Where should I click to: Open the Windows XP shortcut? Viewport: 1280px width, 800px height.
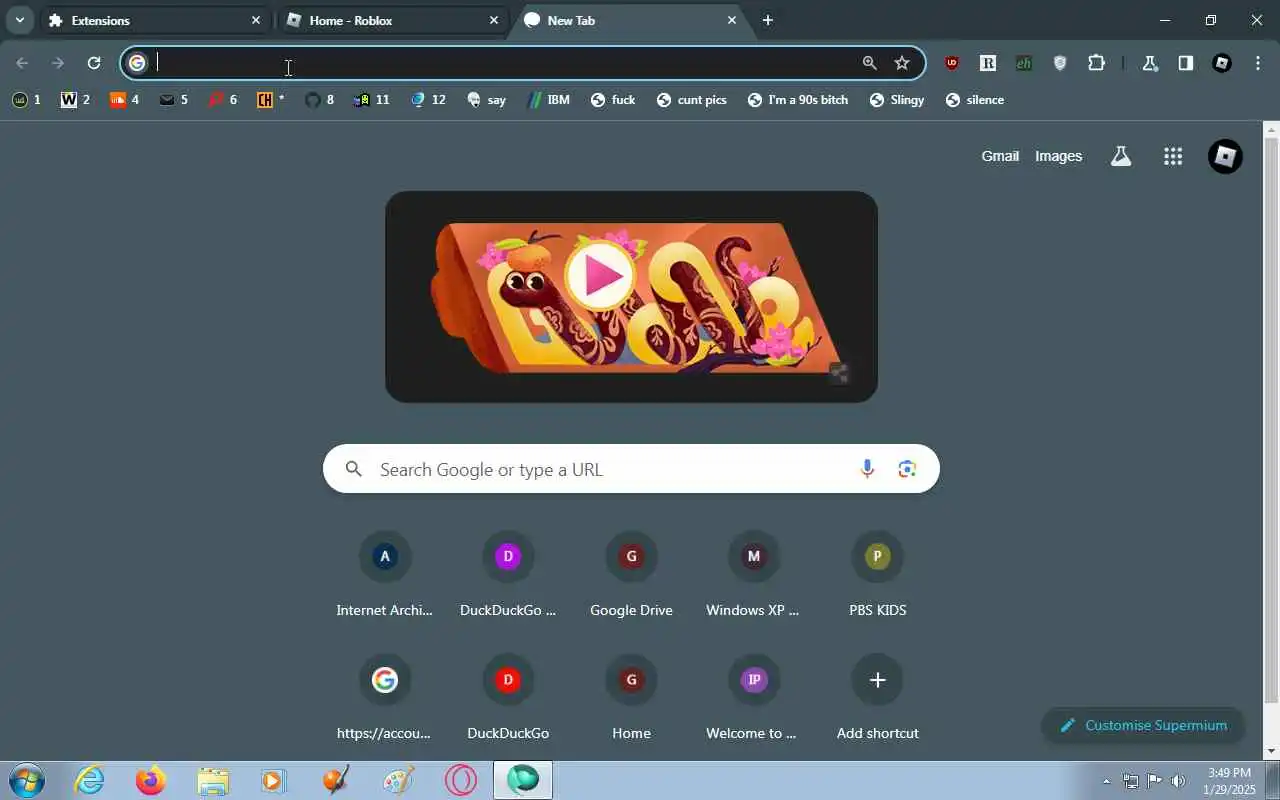754,575
